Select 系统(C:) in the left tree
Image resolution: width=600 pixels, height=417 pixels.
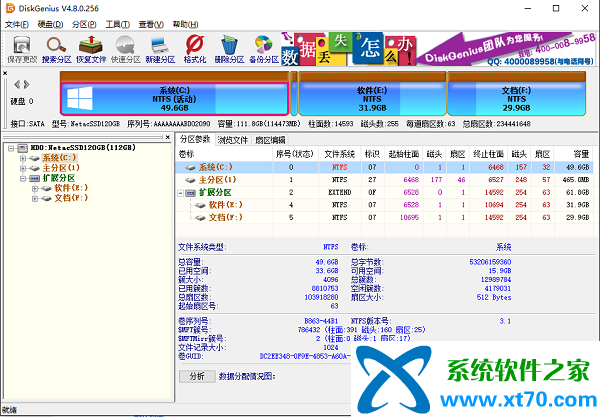59,158
